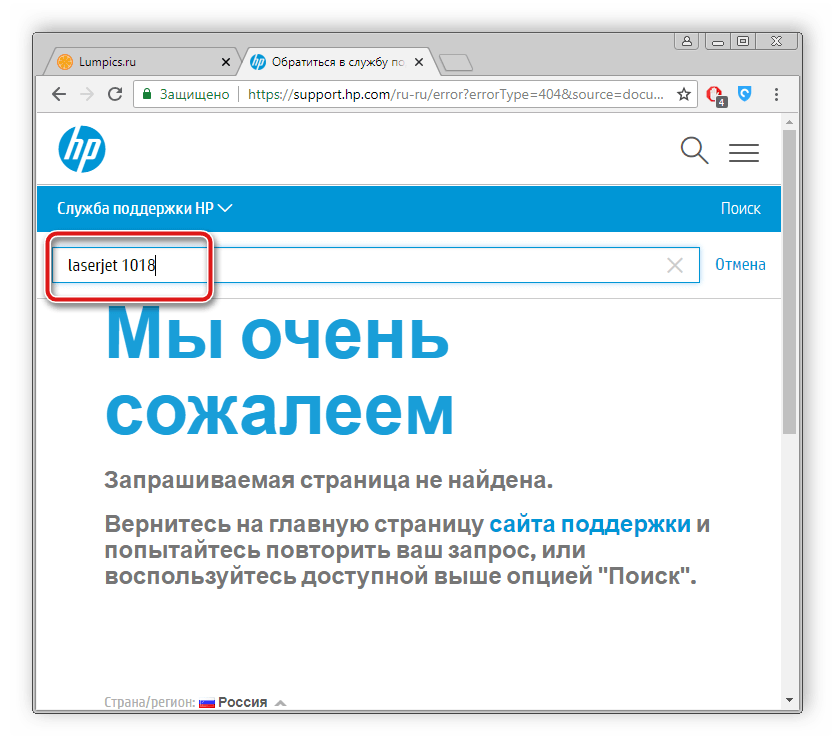Clear the search field with X
The width and height of the screenshot is (835, 746).
(x=675, y=265)
